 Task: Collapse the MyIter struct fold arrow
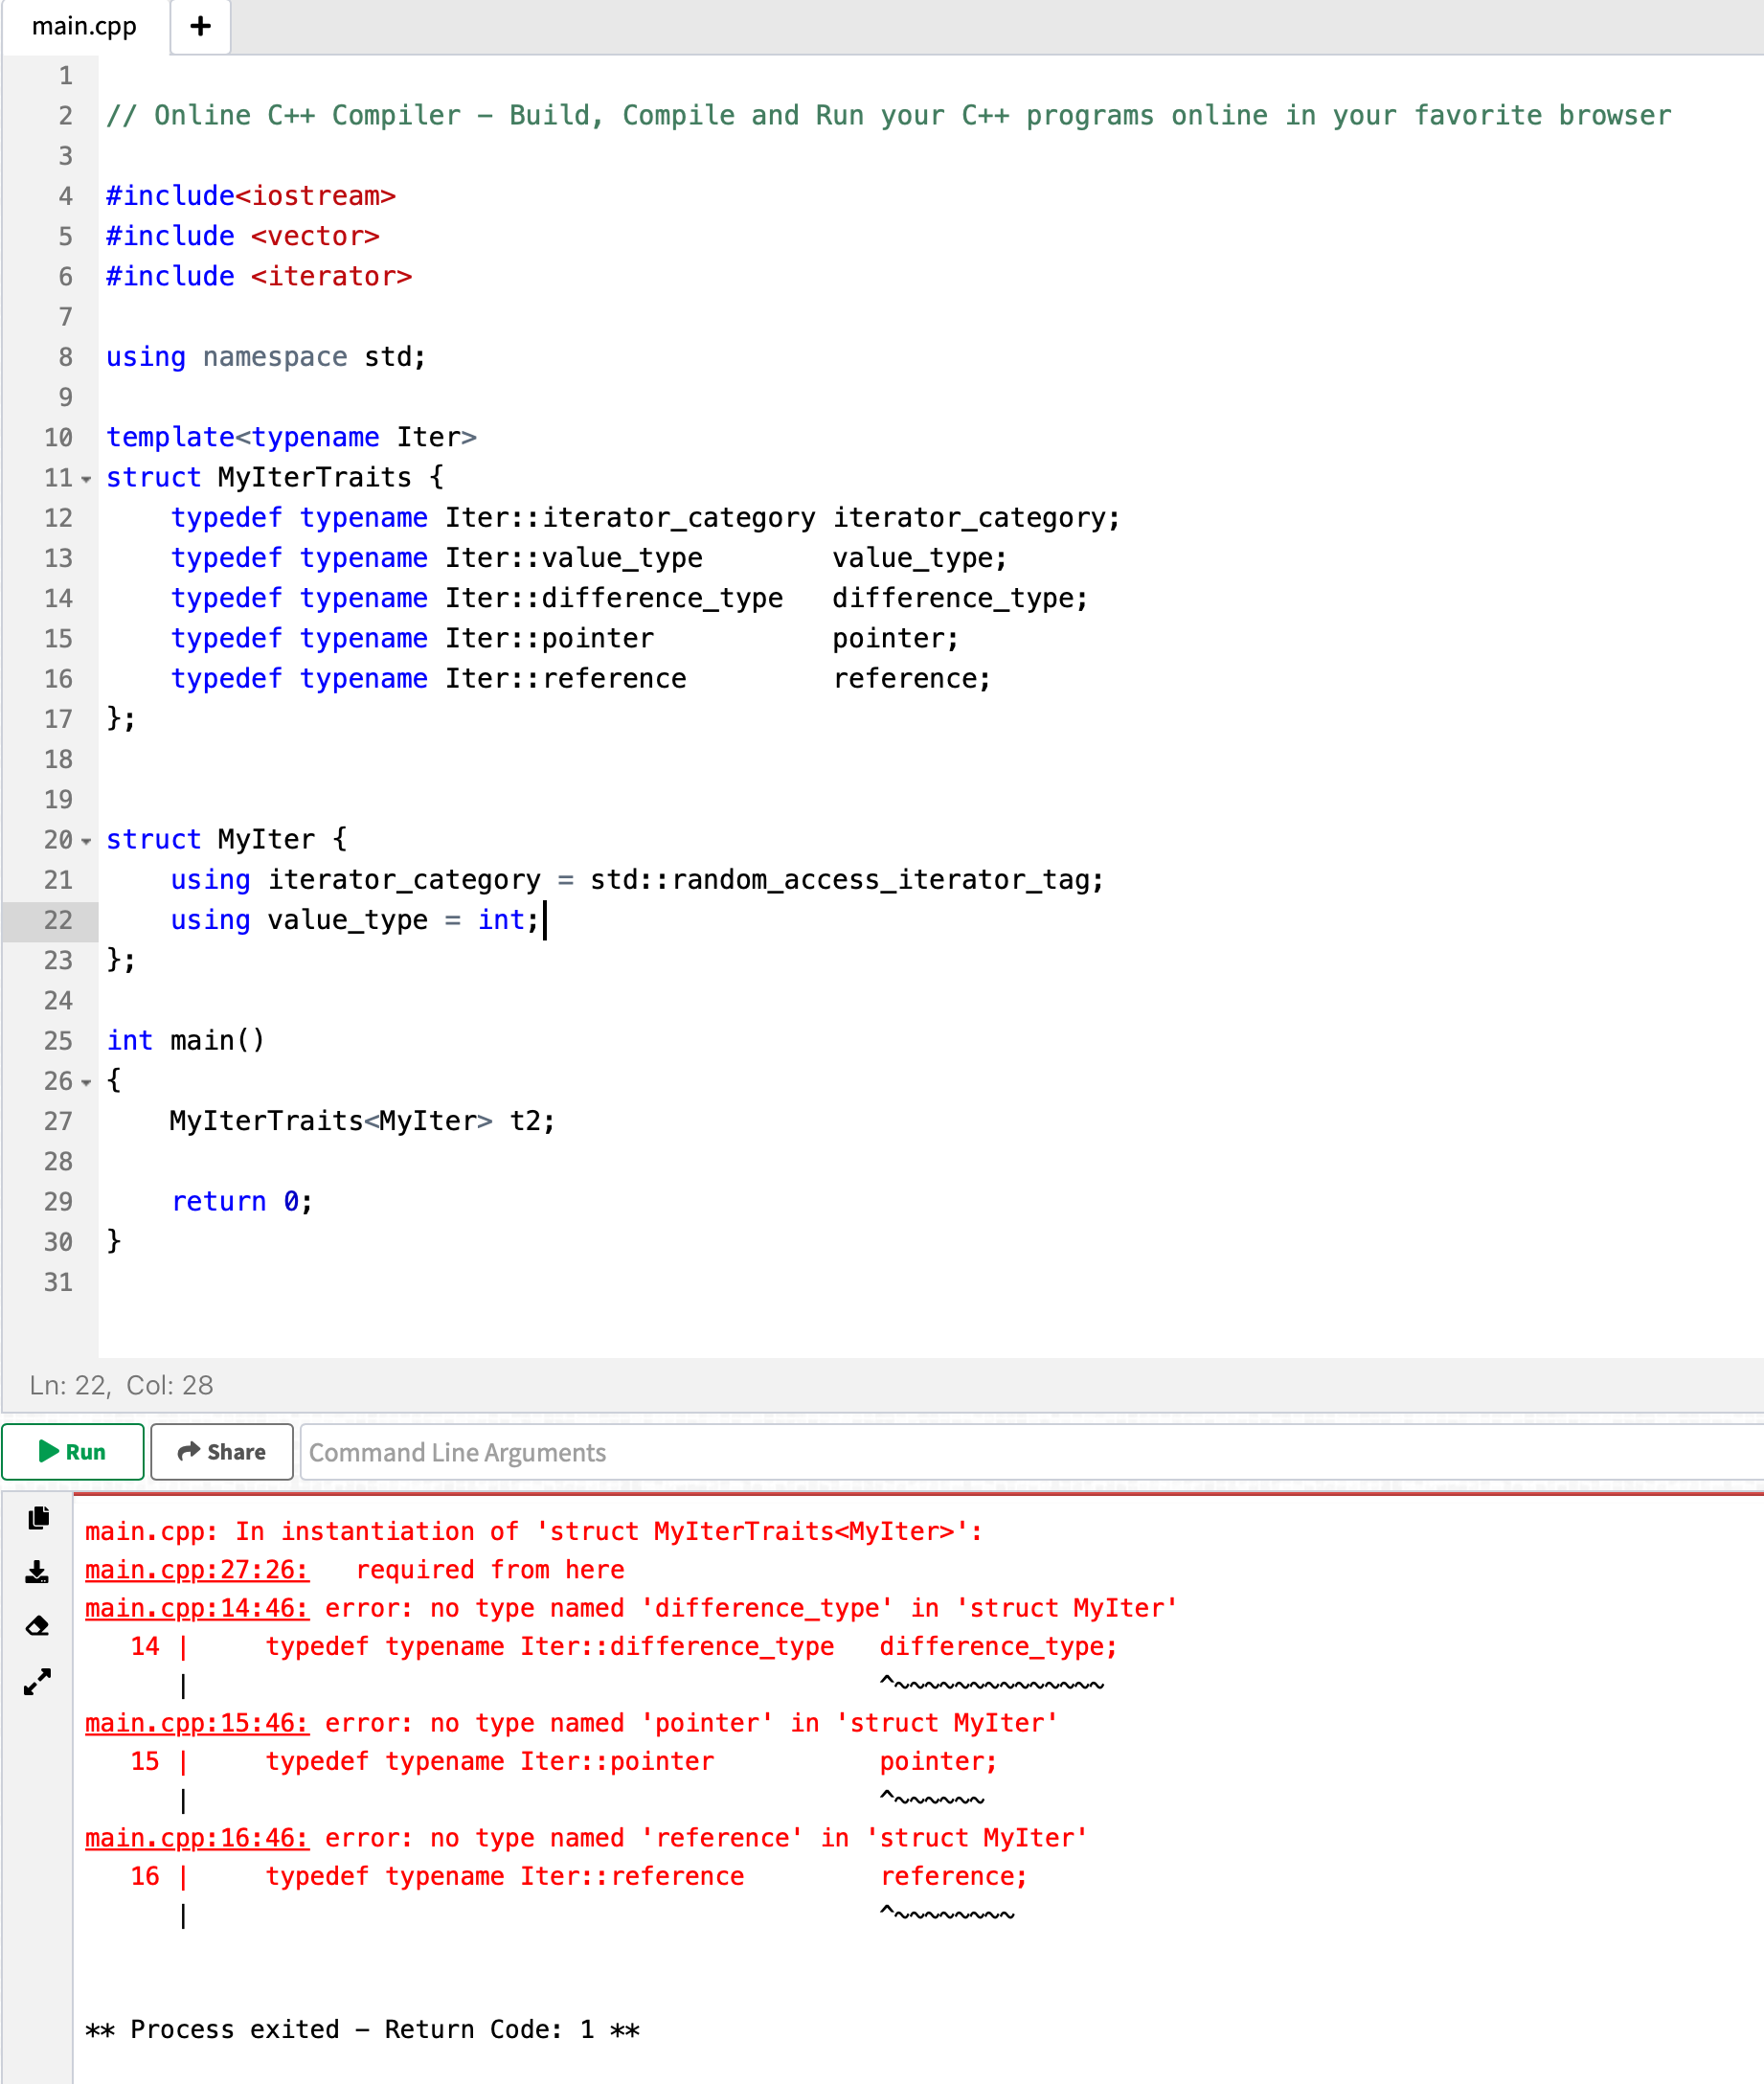(x=85, y=840)
